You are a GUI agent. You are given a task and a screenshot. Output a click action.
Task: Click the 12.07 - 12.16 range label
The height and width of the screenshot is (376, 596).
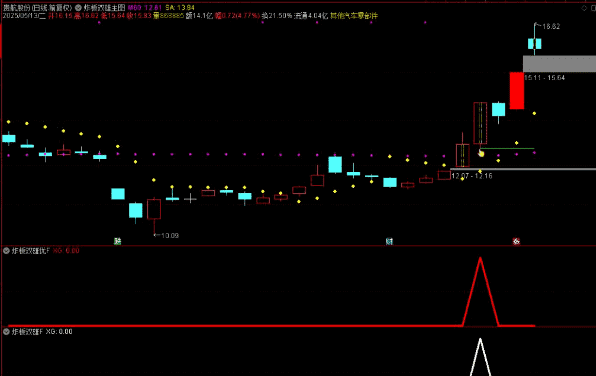click(472, 176)
